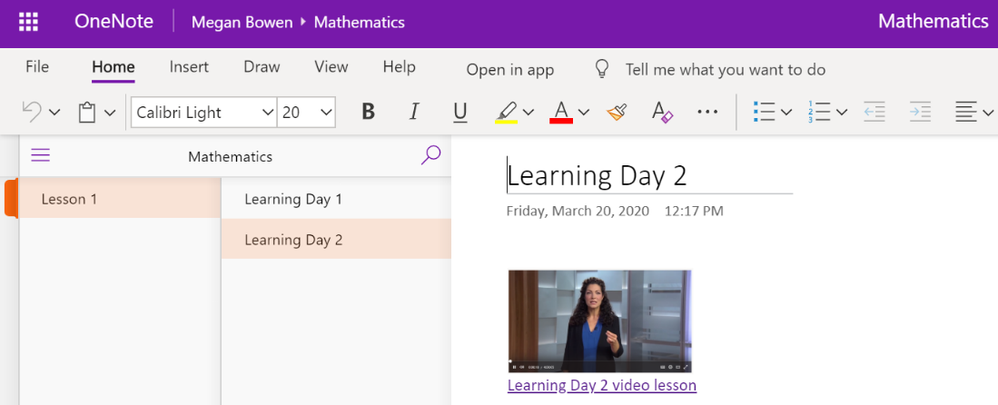Open the Help tab
Screen dimensions: 998x405
(399, 67)
